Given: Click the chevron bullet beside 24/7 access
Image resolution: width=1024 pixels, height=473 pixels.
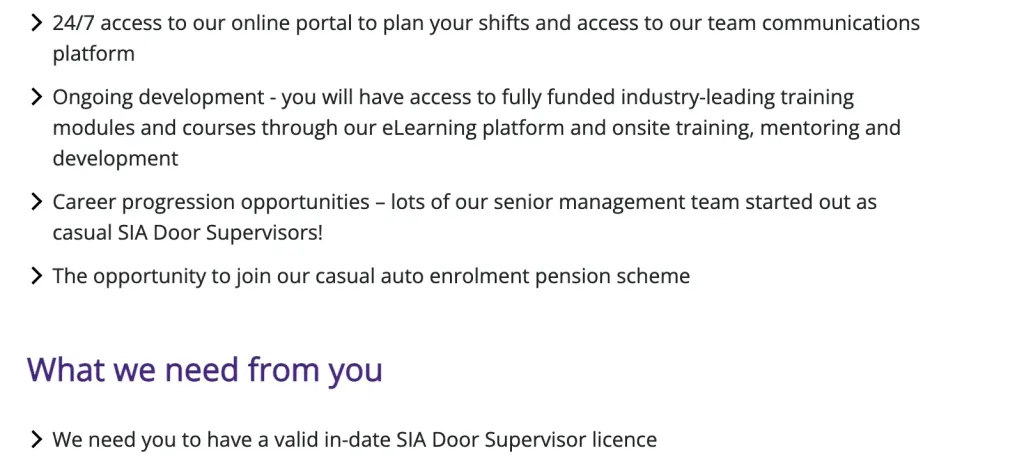Looking at the screenshot, I should [37, 24].
